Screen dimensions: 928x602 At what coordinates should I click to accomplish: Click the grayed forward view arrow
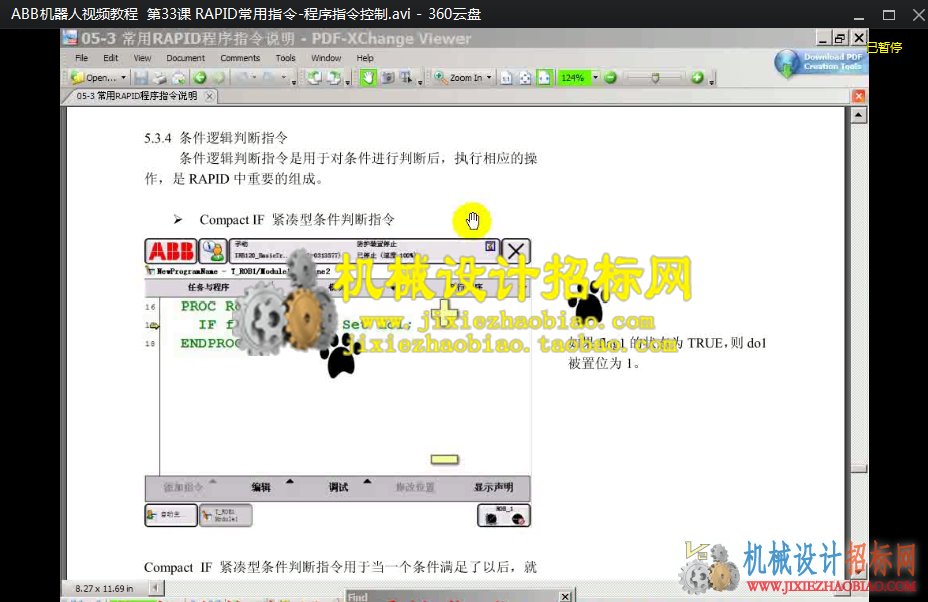click(x=218, y=78)
